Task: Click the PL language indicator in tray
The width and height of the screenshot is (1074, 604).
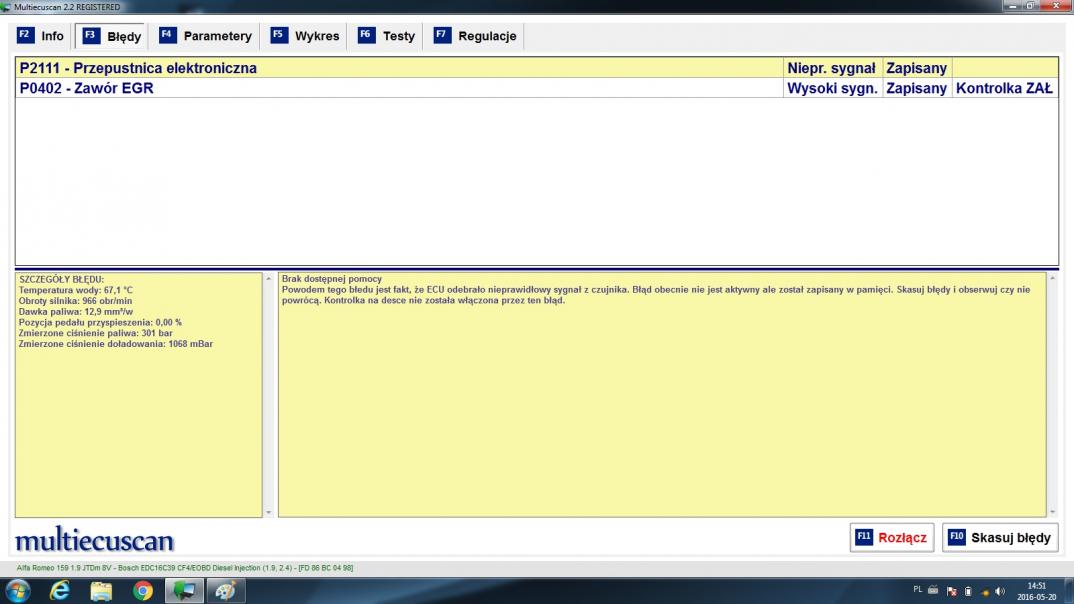Action: click(918, 590)
